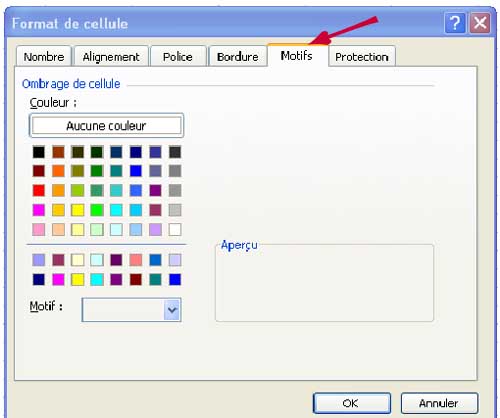Choose the darkest gray swatch
This screenshot has height=418, width=500.
[175, 152]
